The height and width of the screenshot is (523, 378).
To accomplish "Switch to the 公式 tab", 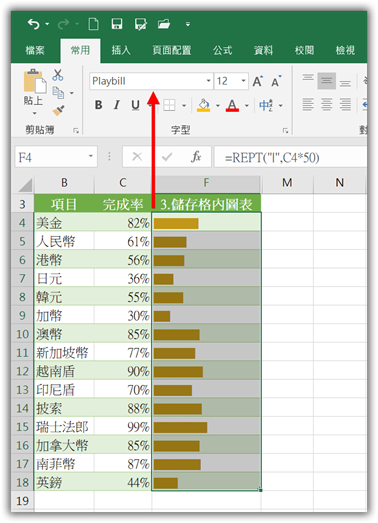I will point(223,50).
